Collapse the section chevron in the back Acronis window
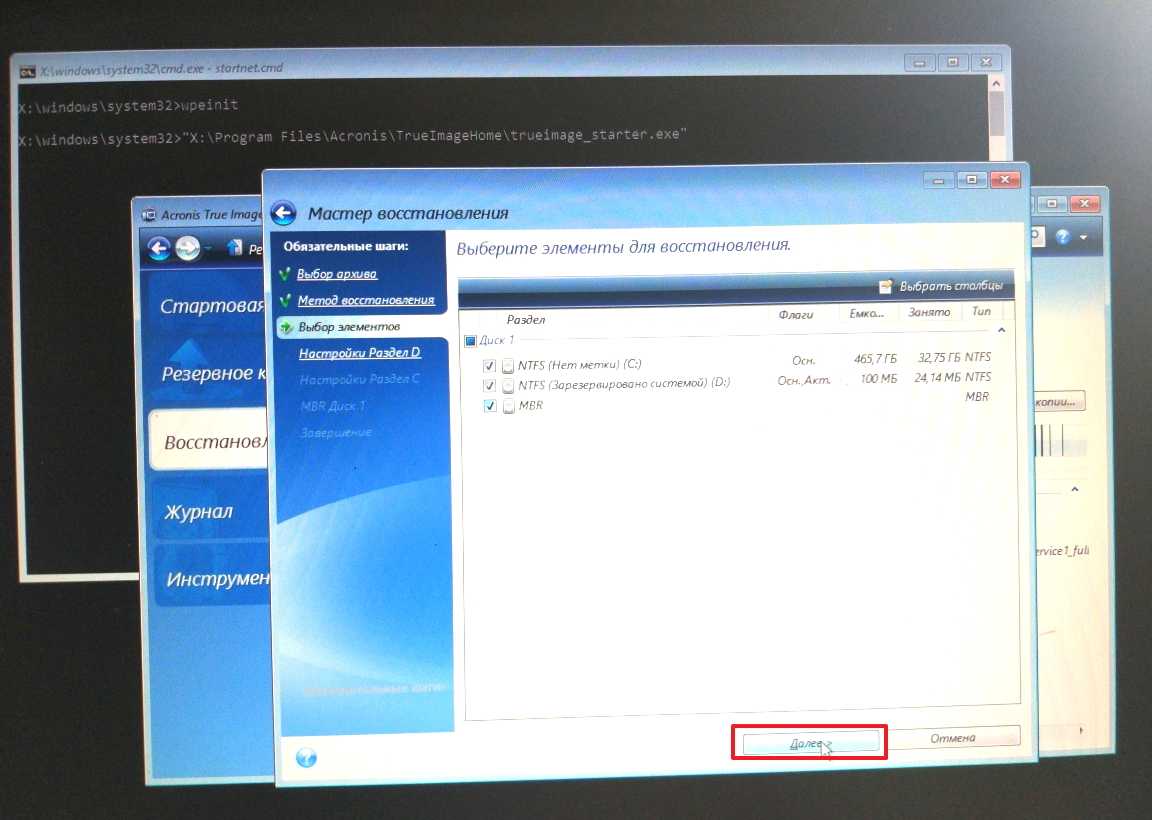Screen dimensions: 1152x820 click(x=1075, y=489)
